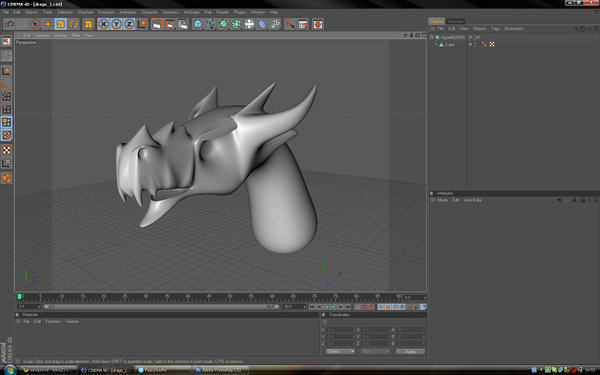Open the Windows Start orb
The image size is (600, 375).
[10, 370]
